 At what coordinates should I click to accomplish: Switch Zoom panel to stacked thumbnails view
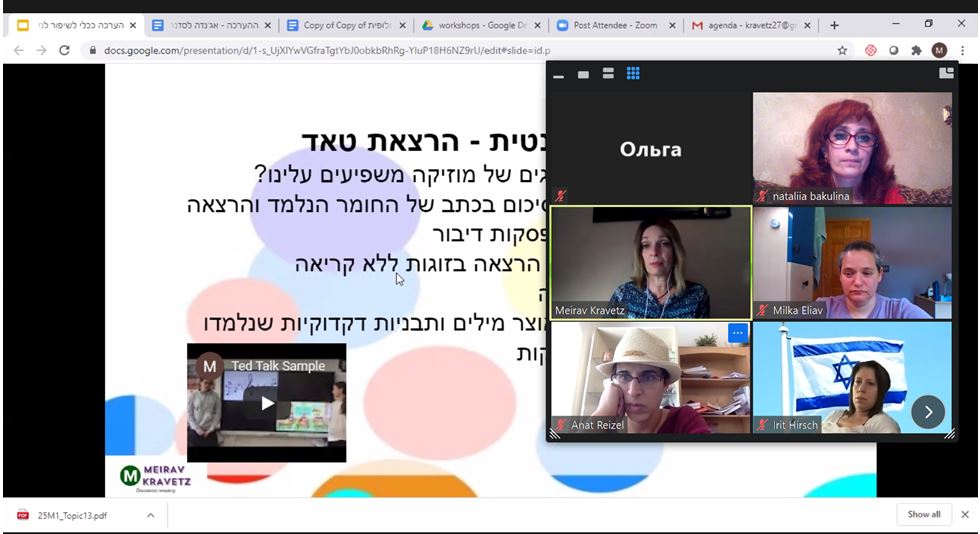pyautogui.click(x=608, y=74)
